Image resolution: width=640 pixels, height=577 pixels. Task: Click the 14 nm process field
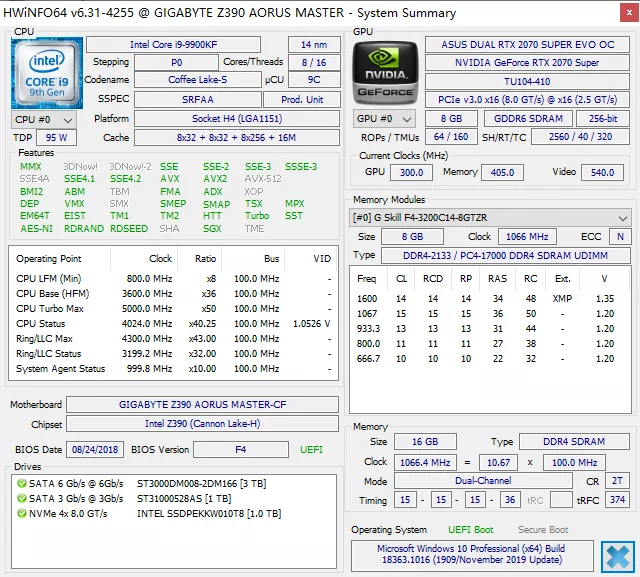[x=314, y=44]
